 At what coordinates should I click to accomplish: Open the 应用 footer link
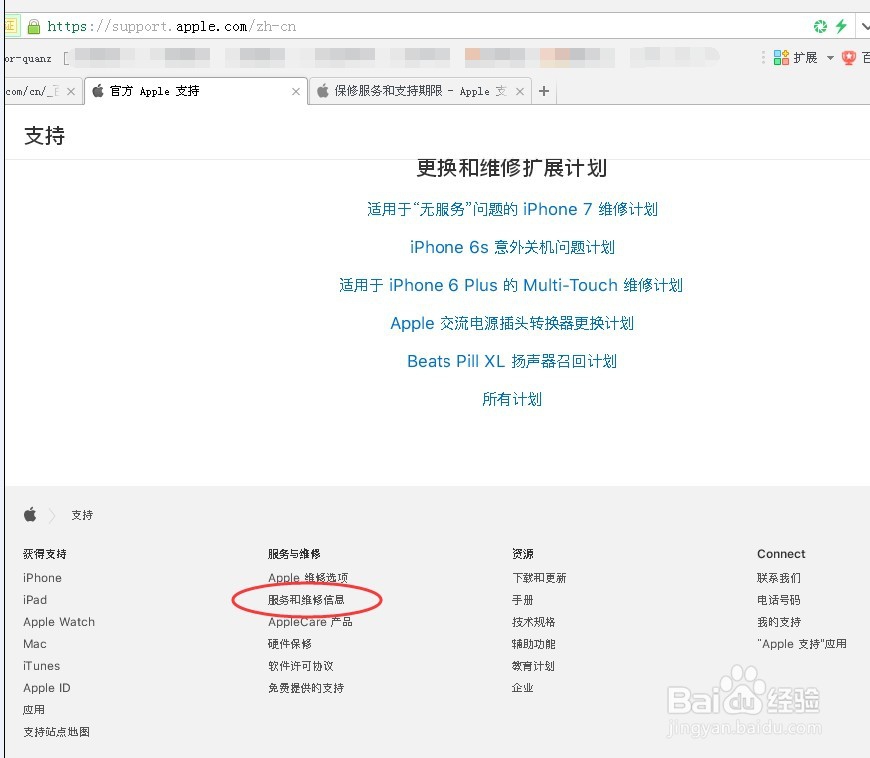point(34,710)
